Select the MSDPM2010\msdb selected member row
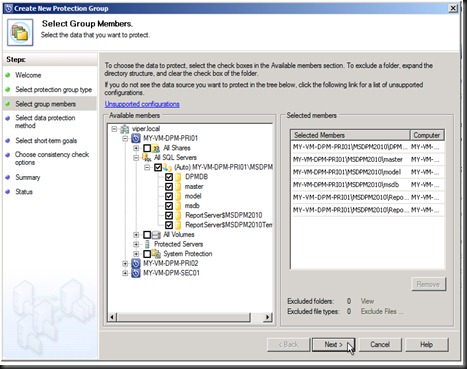Viewport: 467px width, 369px height. (367, 185)
